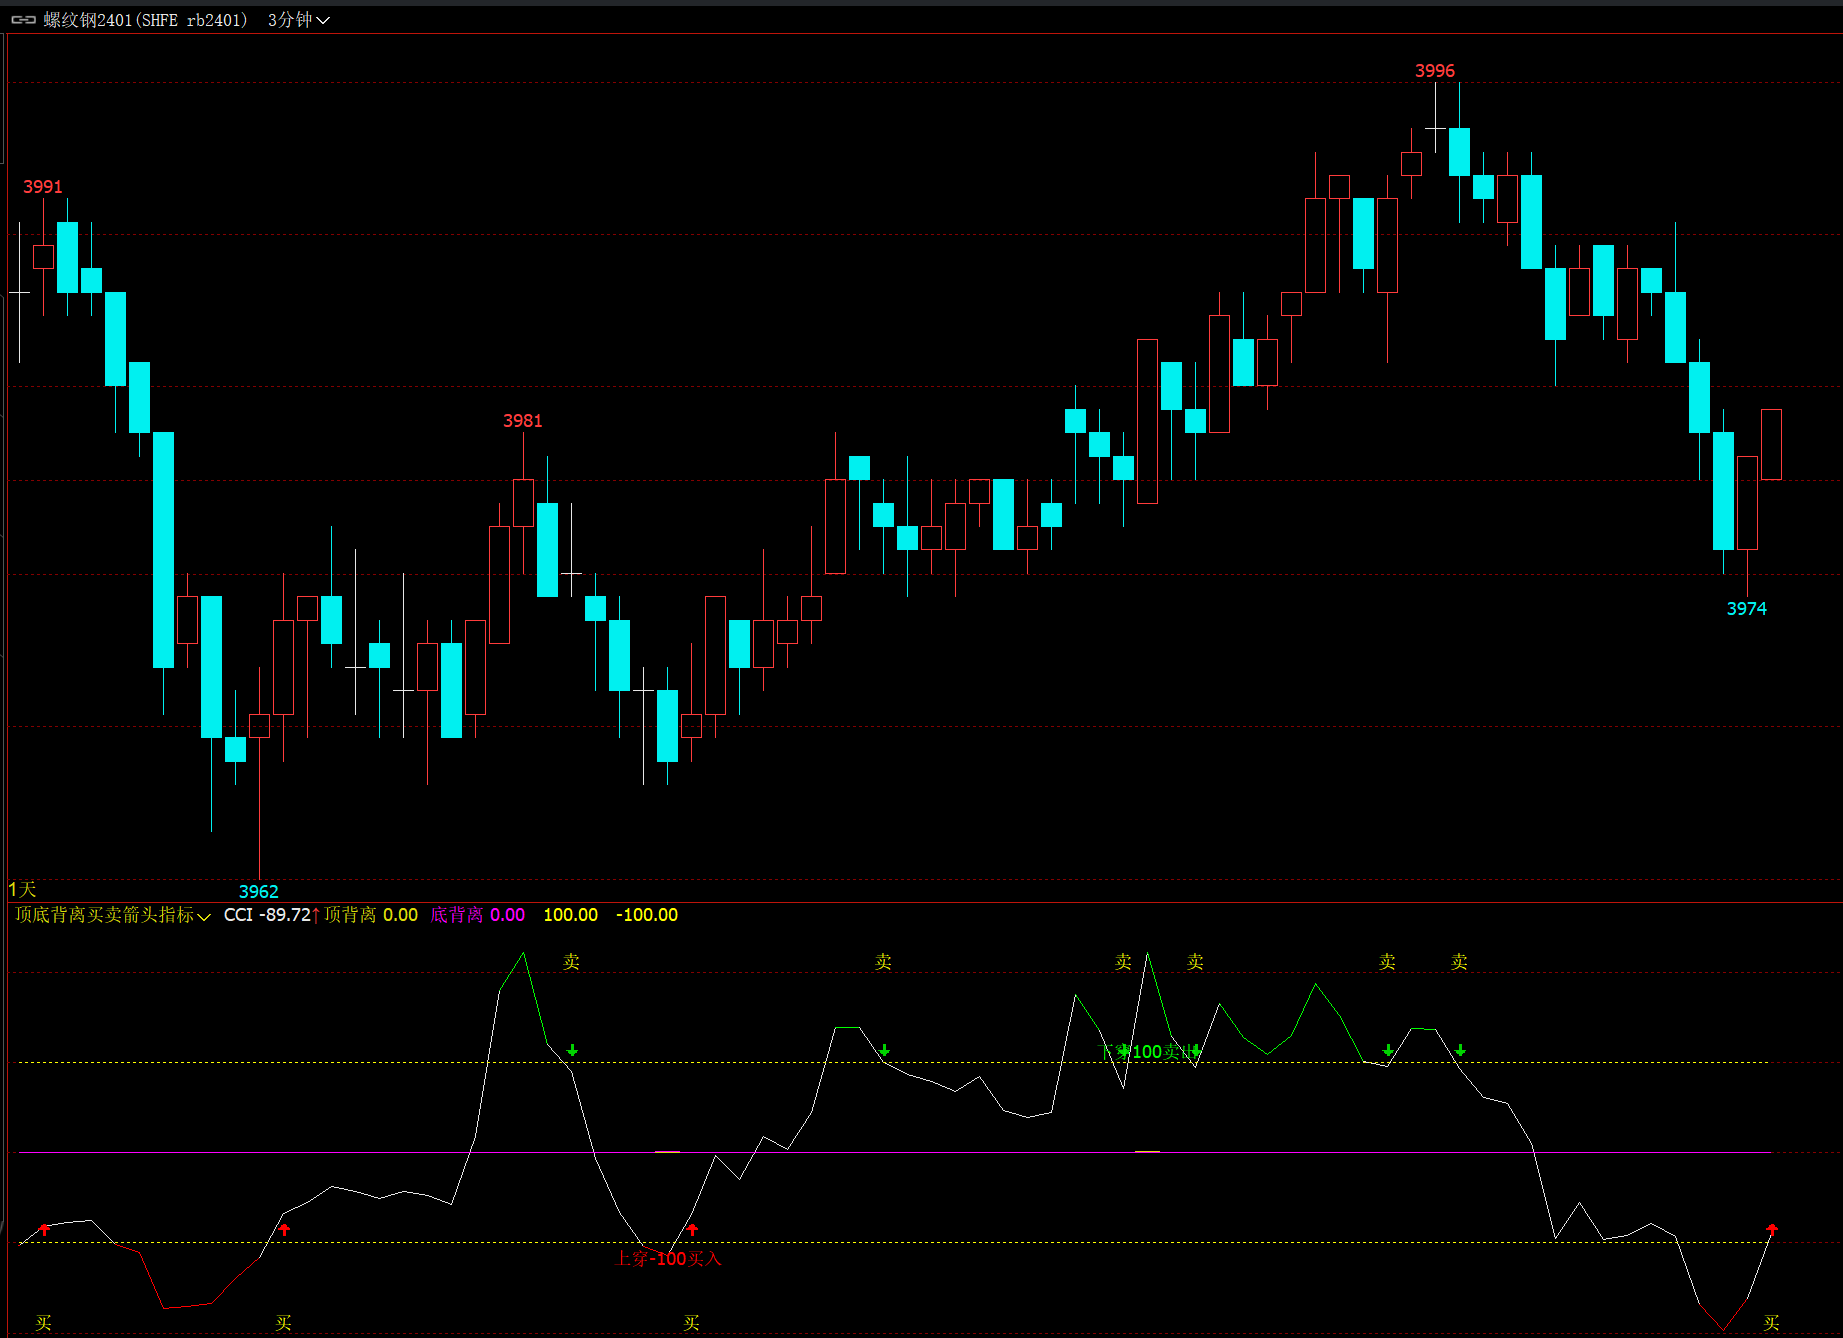
Task: Click the rightmost red buy arrow marker
Action: pos(1772,1229)
